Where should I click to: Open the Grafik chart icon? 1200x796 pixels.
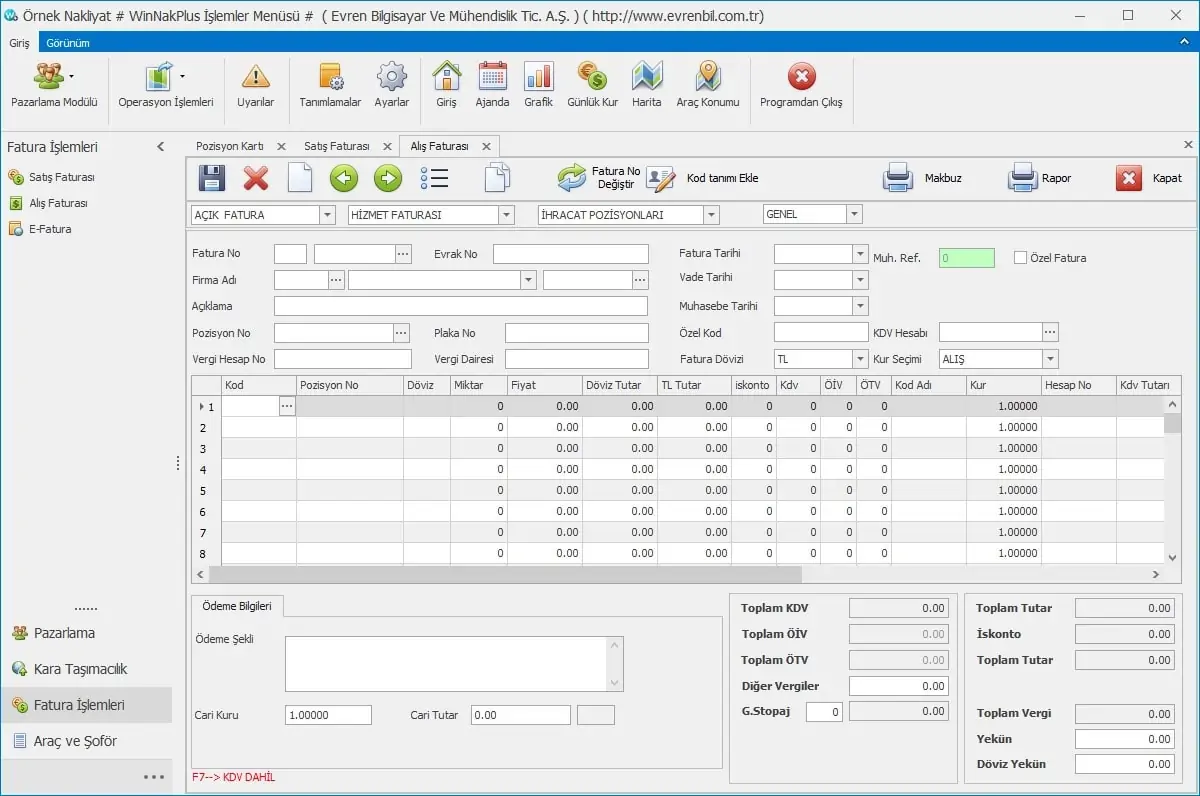pyautogui.click(x=538, y=76)
